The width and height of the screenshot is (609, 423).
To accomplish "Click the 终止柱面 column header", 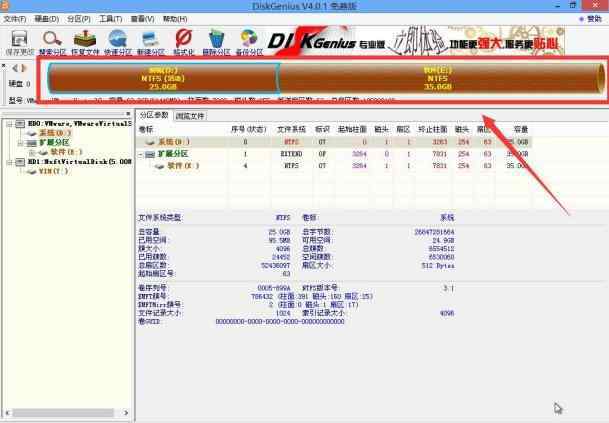I will pos(433,129).
